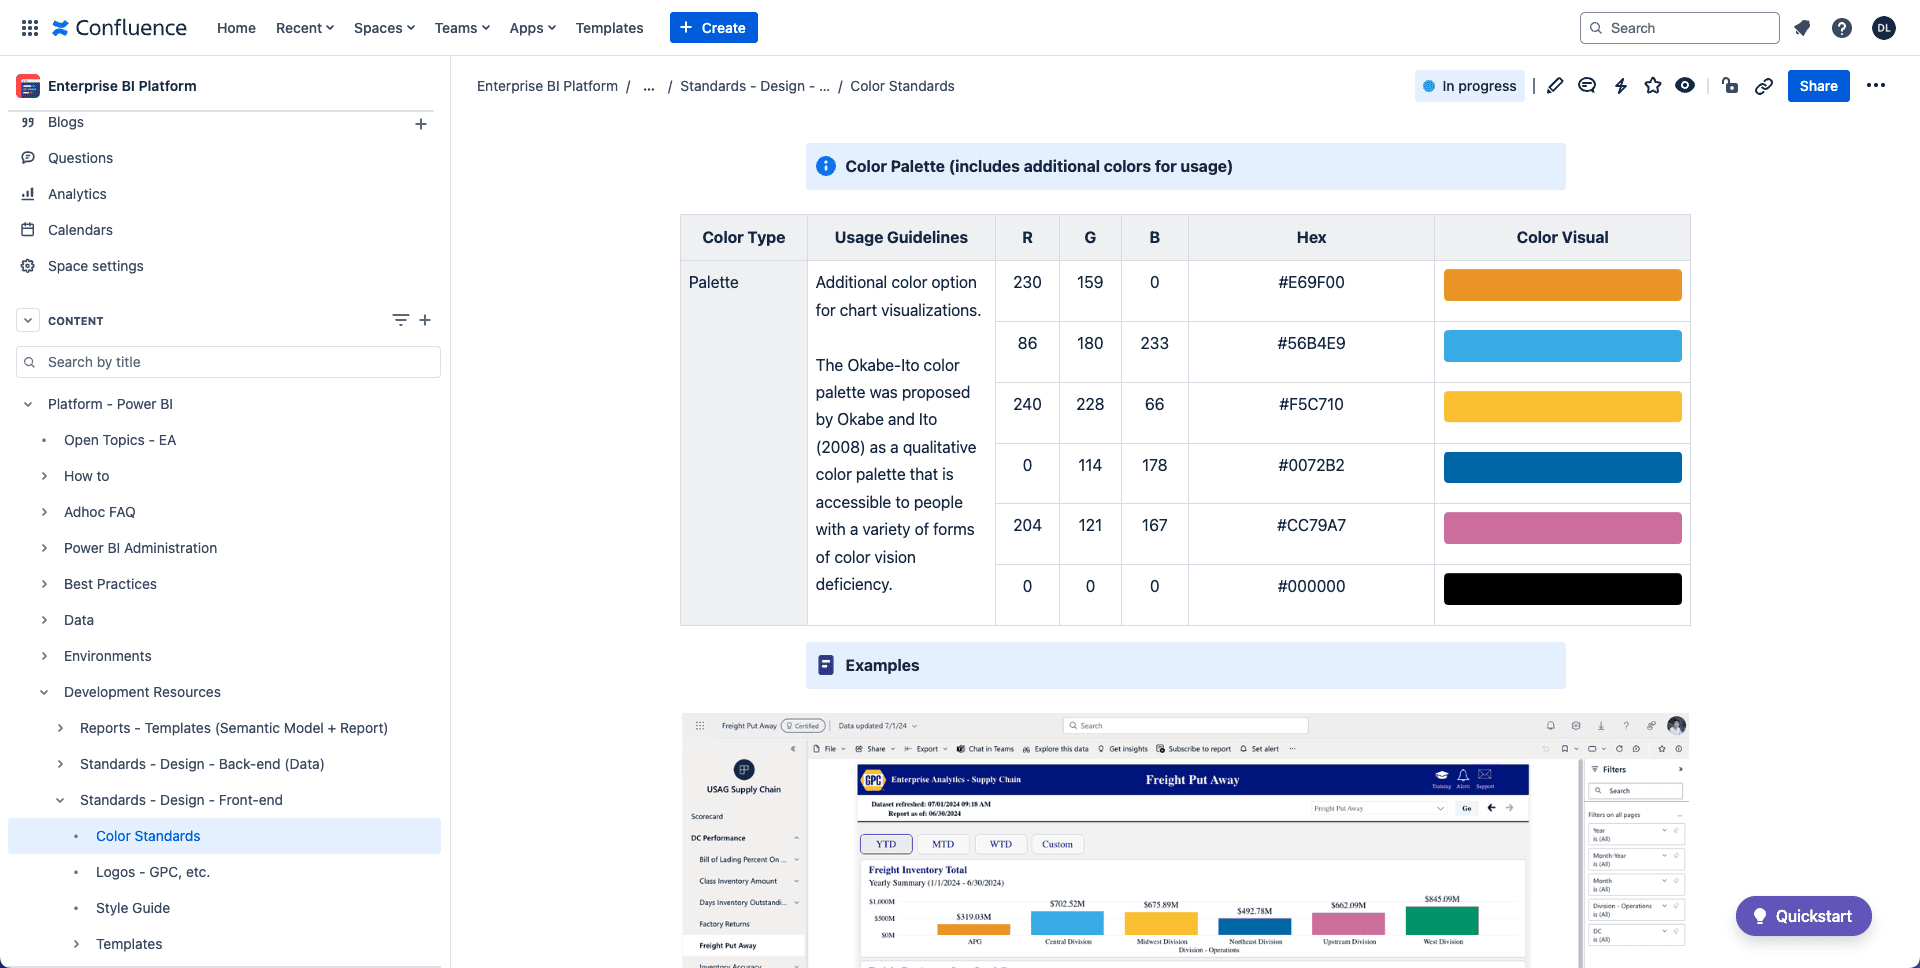
Task: Filter content tree with filter icon
Action: pos(400,320)
